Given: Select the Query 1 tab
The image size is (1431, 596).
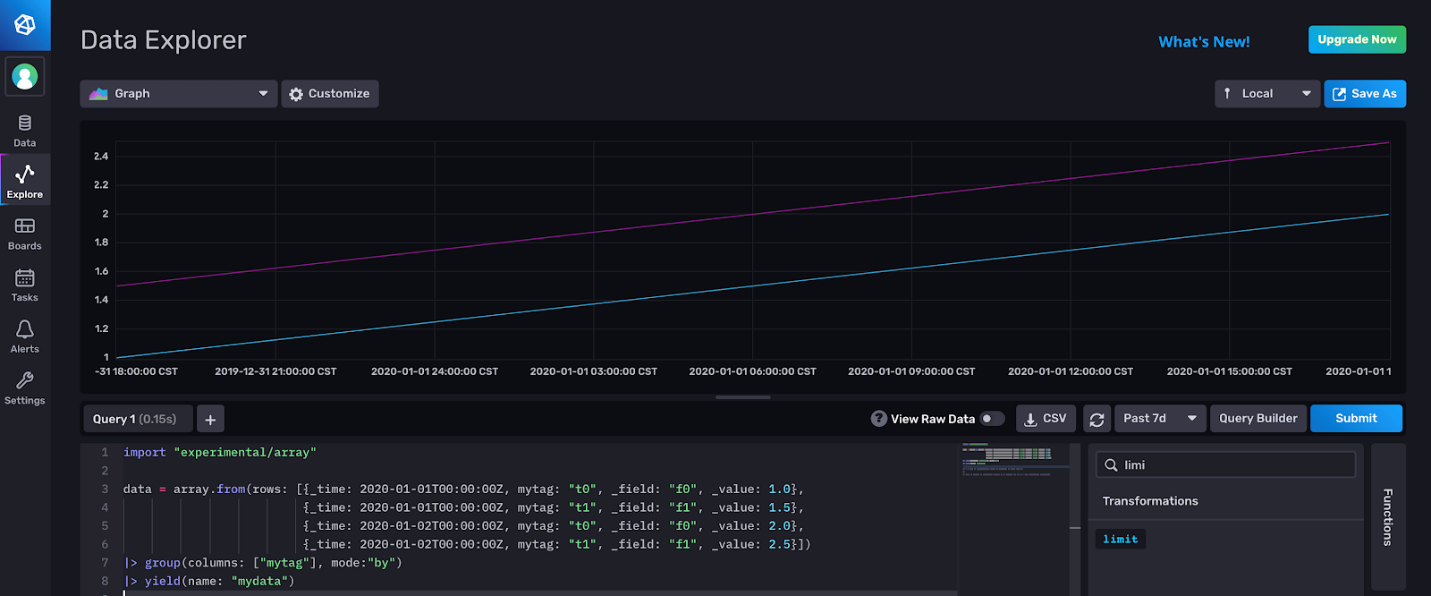Looking at the screenshot, I should [x=137, y=418].
